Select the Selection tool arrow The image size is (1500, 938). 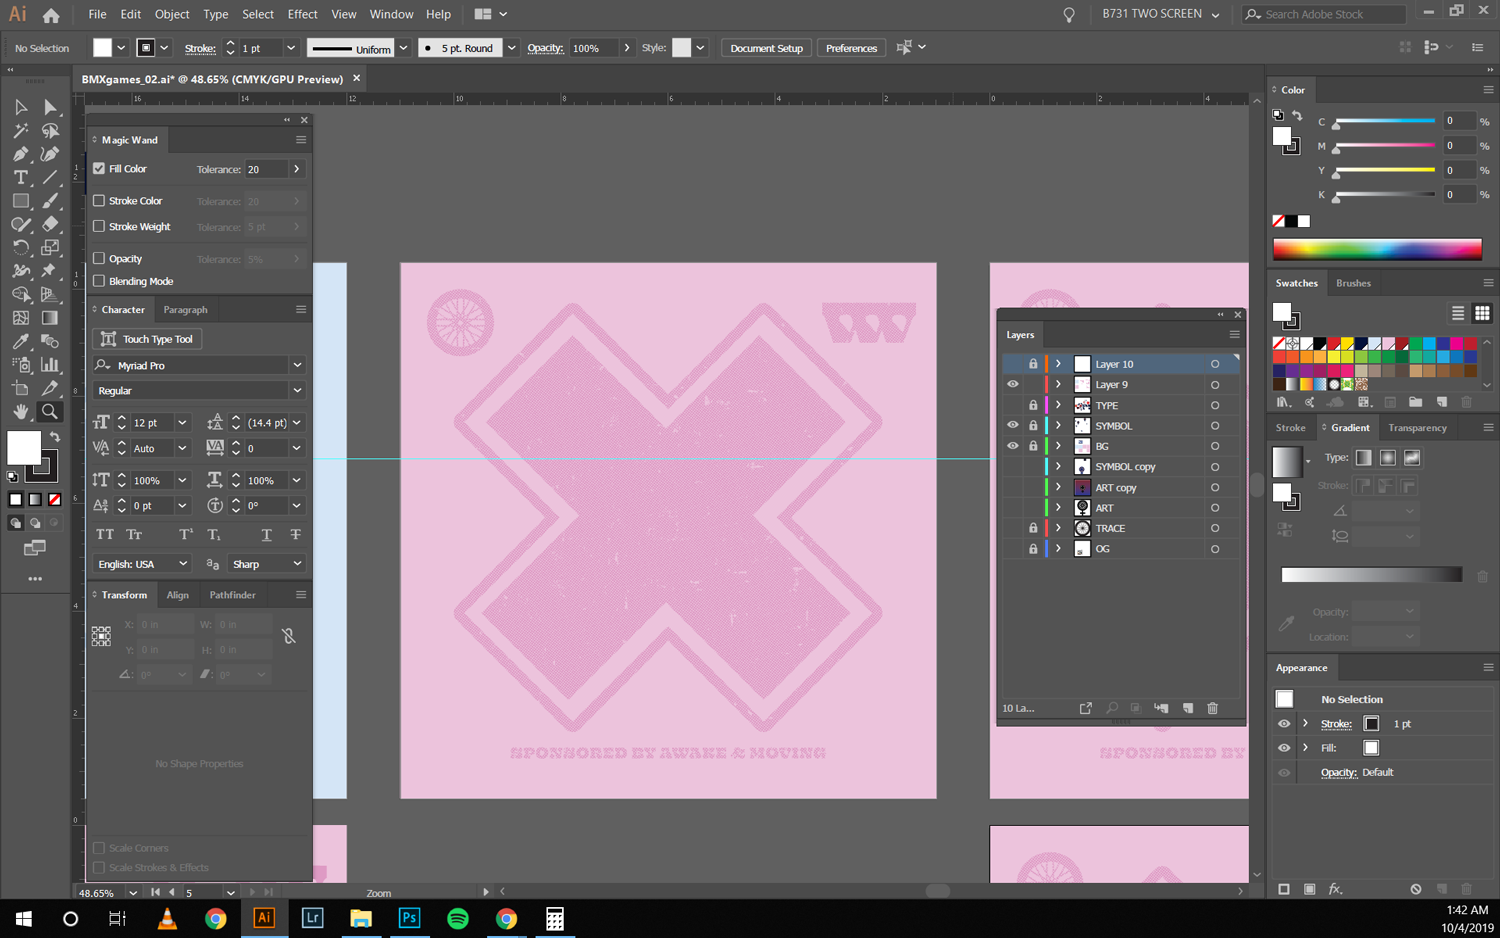[21, 107]
